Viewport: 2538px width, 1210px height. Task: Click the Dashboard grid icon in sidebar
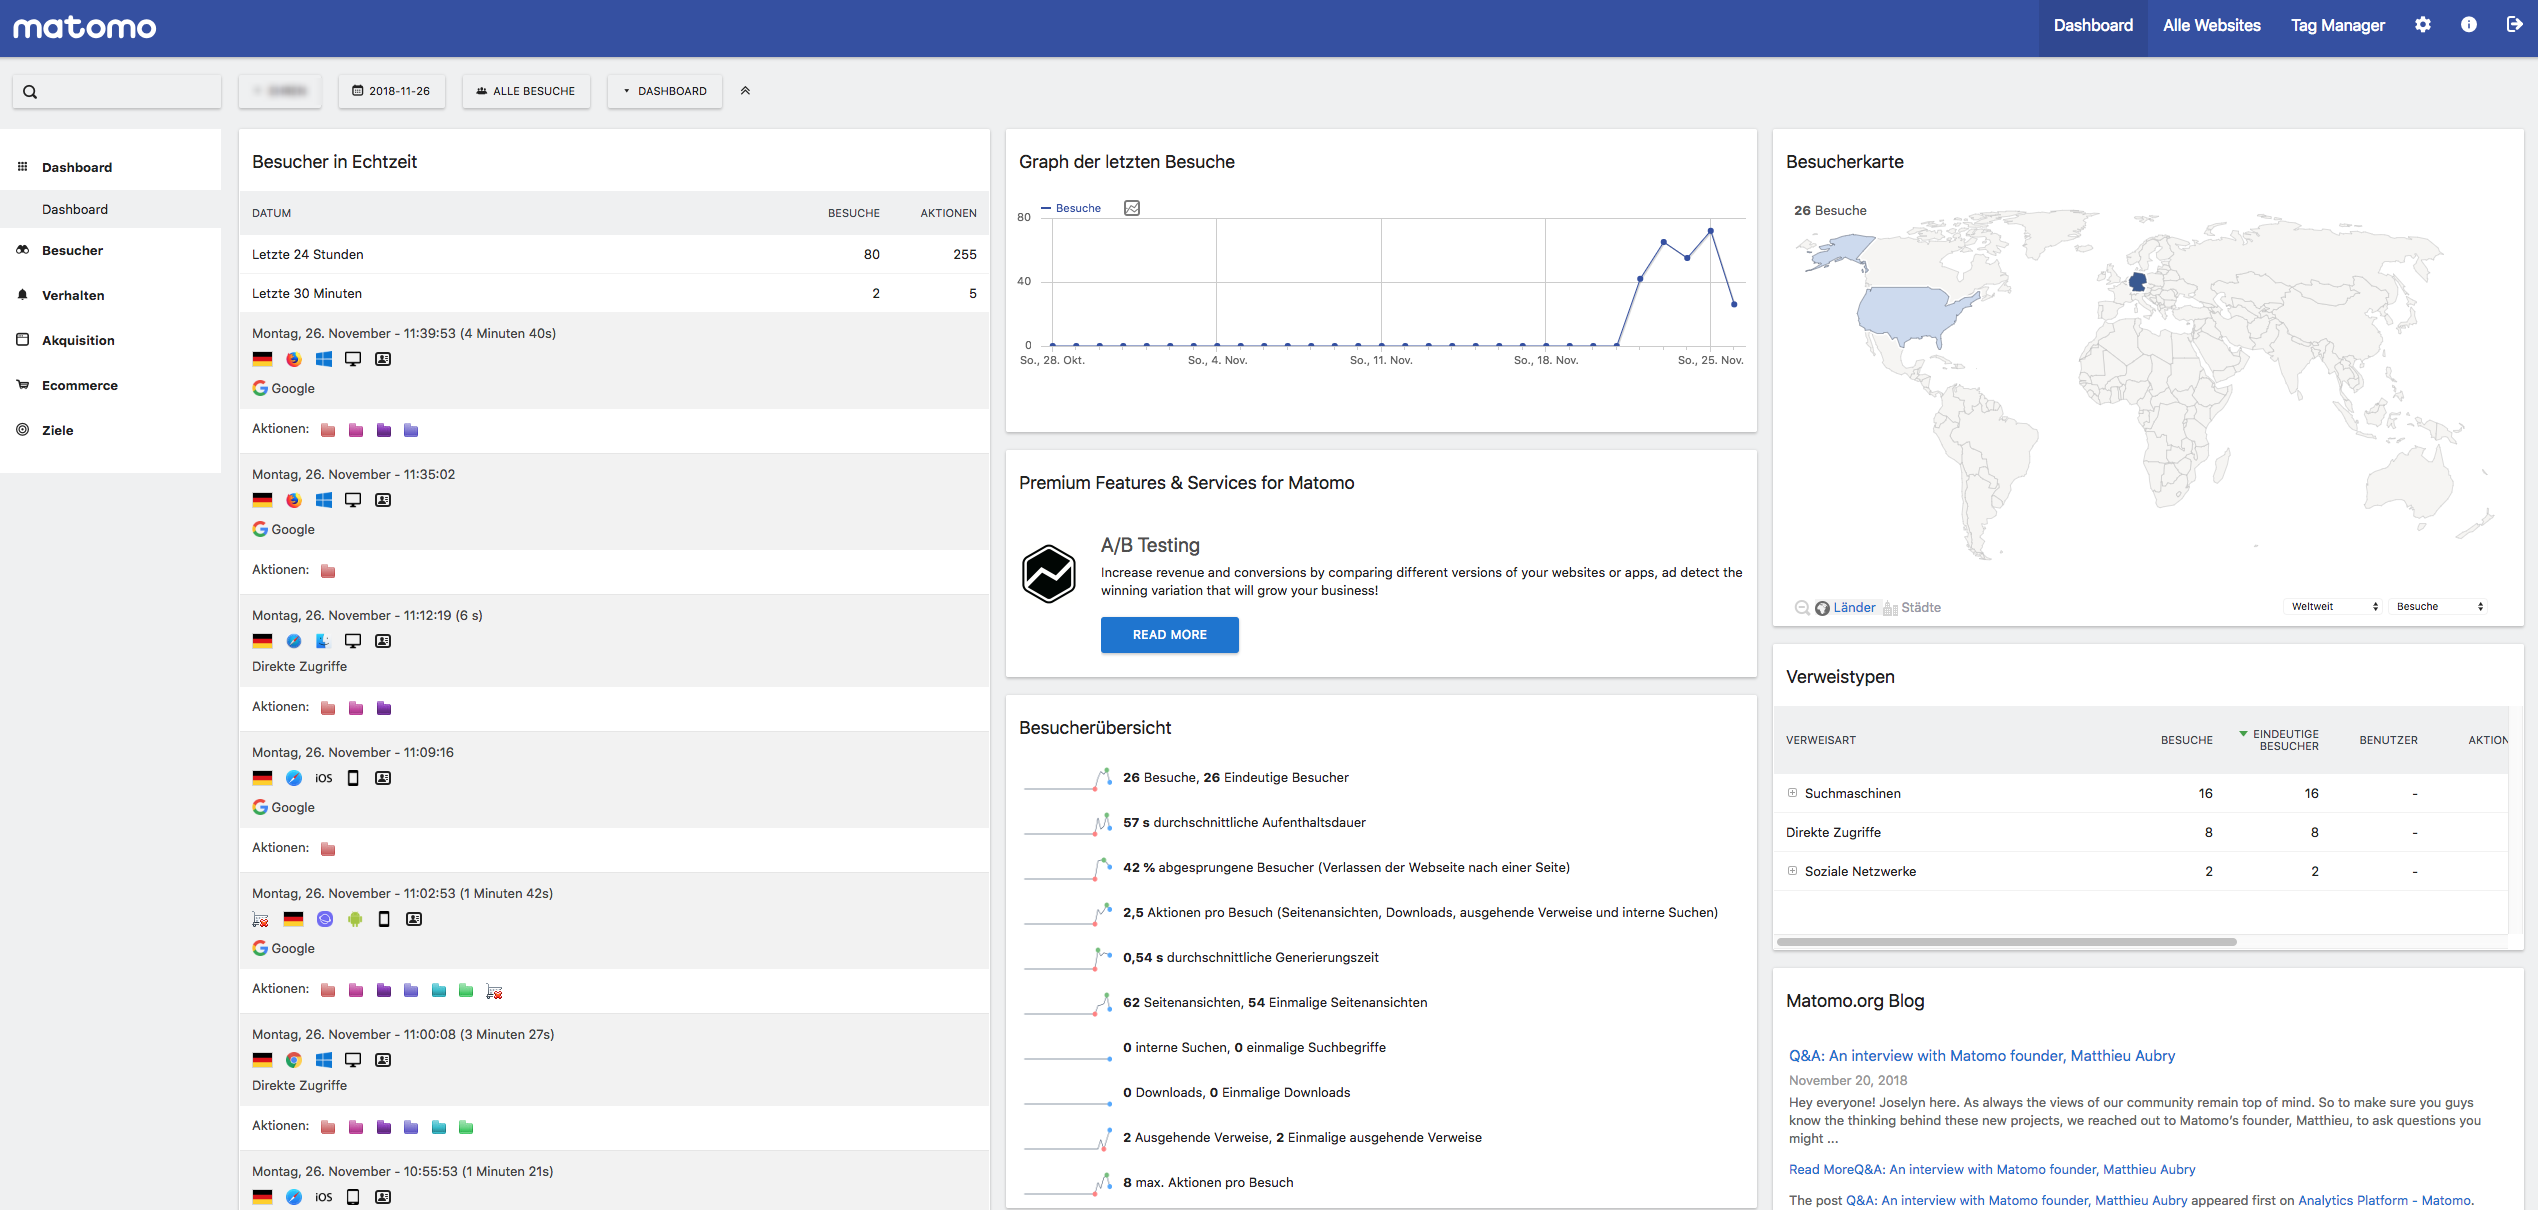(x=22, y=167)
